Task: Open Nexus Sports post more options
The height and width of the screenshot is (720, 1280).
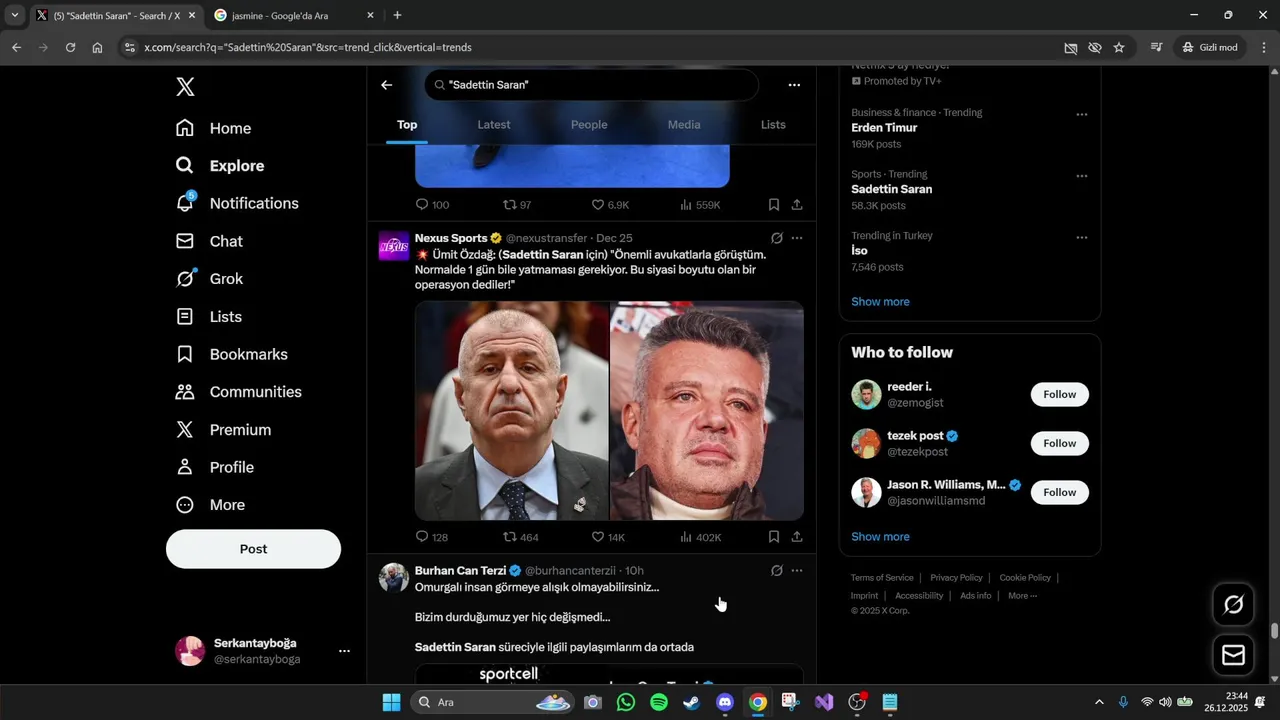Action: point(797,238)
